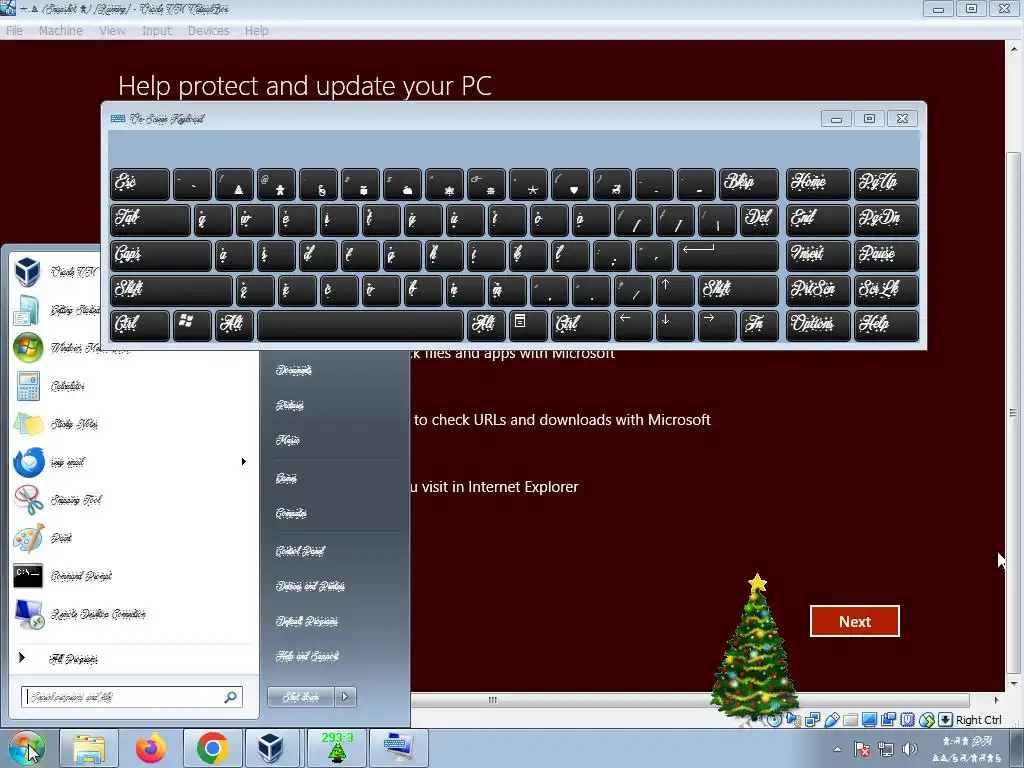Open the File menu in VirtualBox
The height and width of the screenshot is (768, 1024).
click(x=14, y=31)
